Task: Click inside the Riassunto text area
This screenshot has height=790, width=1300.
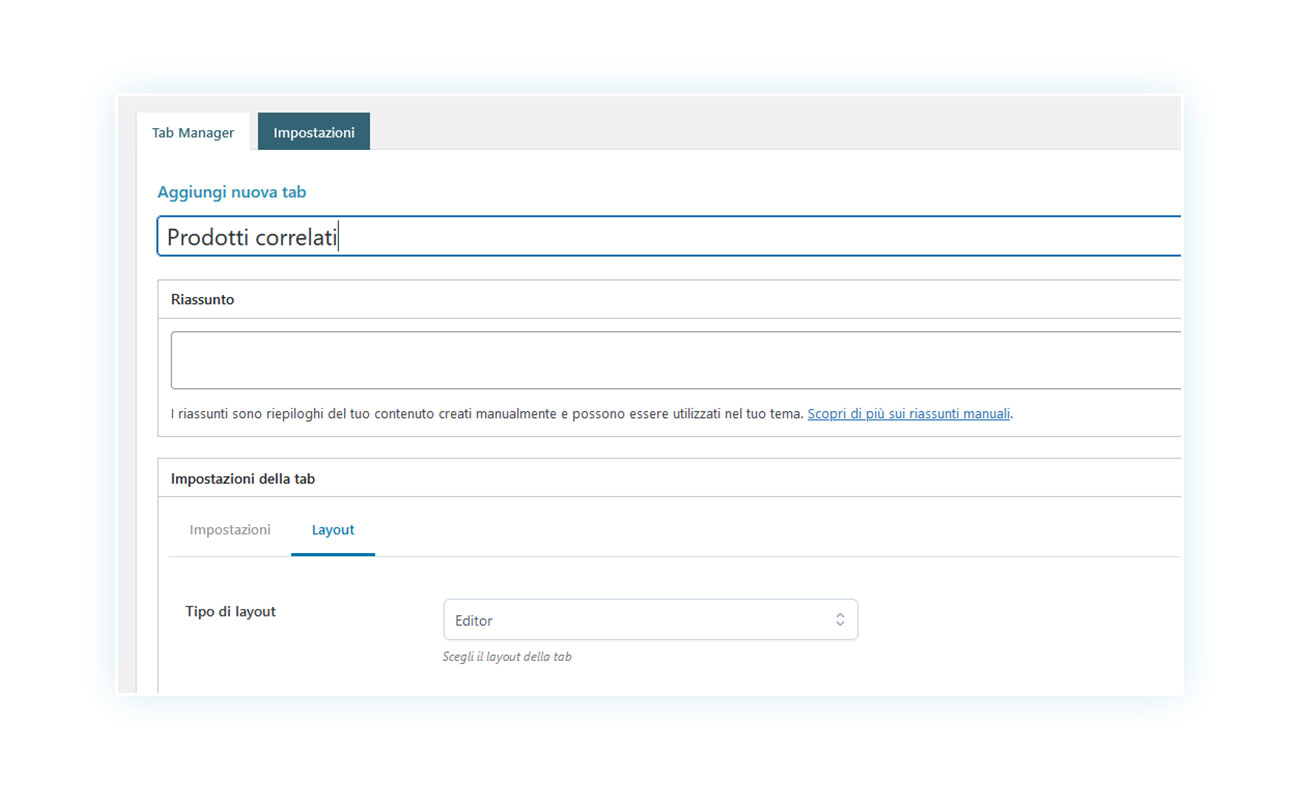Action: tap(676, 360)
